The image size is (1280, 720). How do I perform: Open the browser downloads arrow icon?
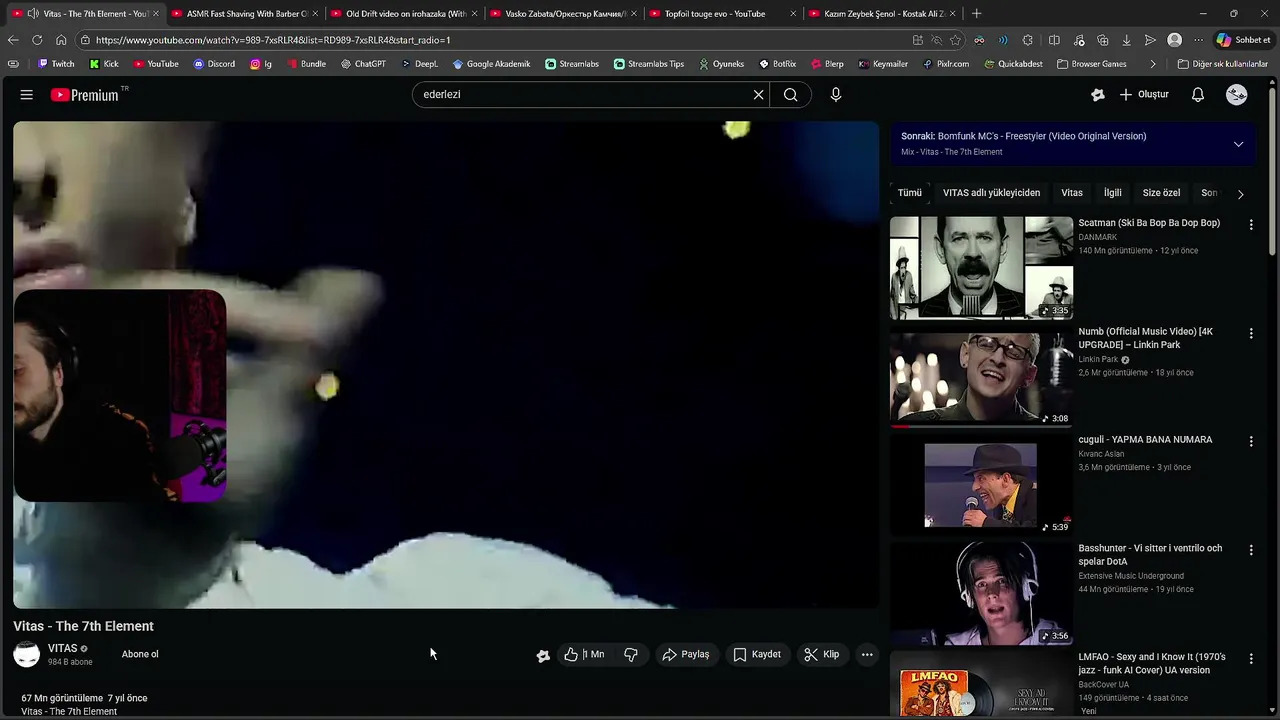coord(1126,40)
